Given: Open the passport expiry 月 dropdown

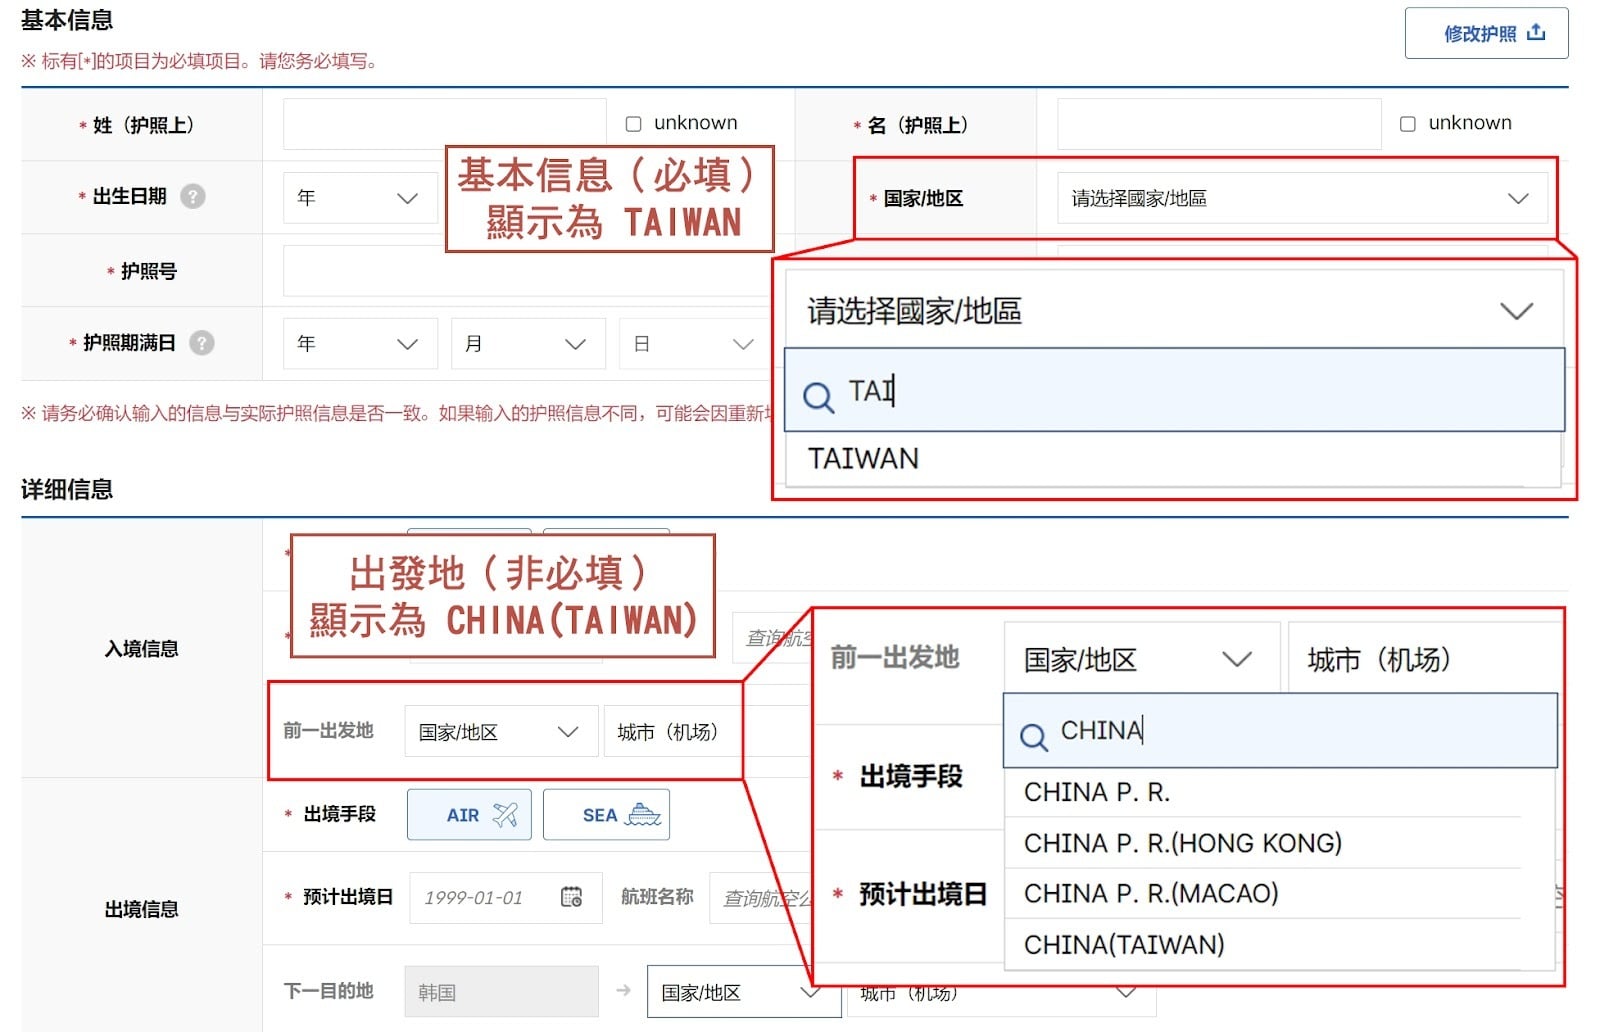Looking at the screenshot, I should (x=527, y=344).
